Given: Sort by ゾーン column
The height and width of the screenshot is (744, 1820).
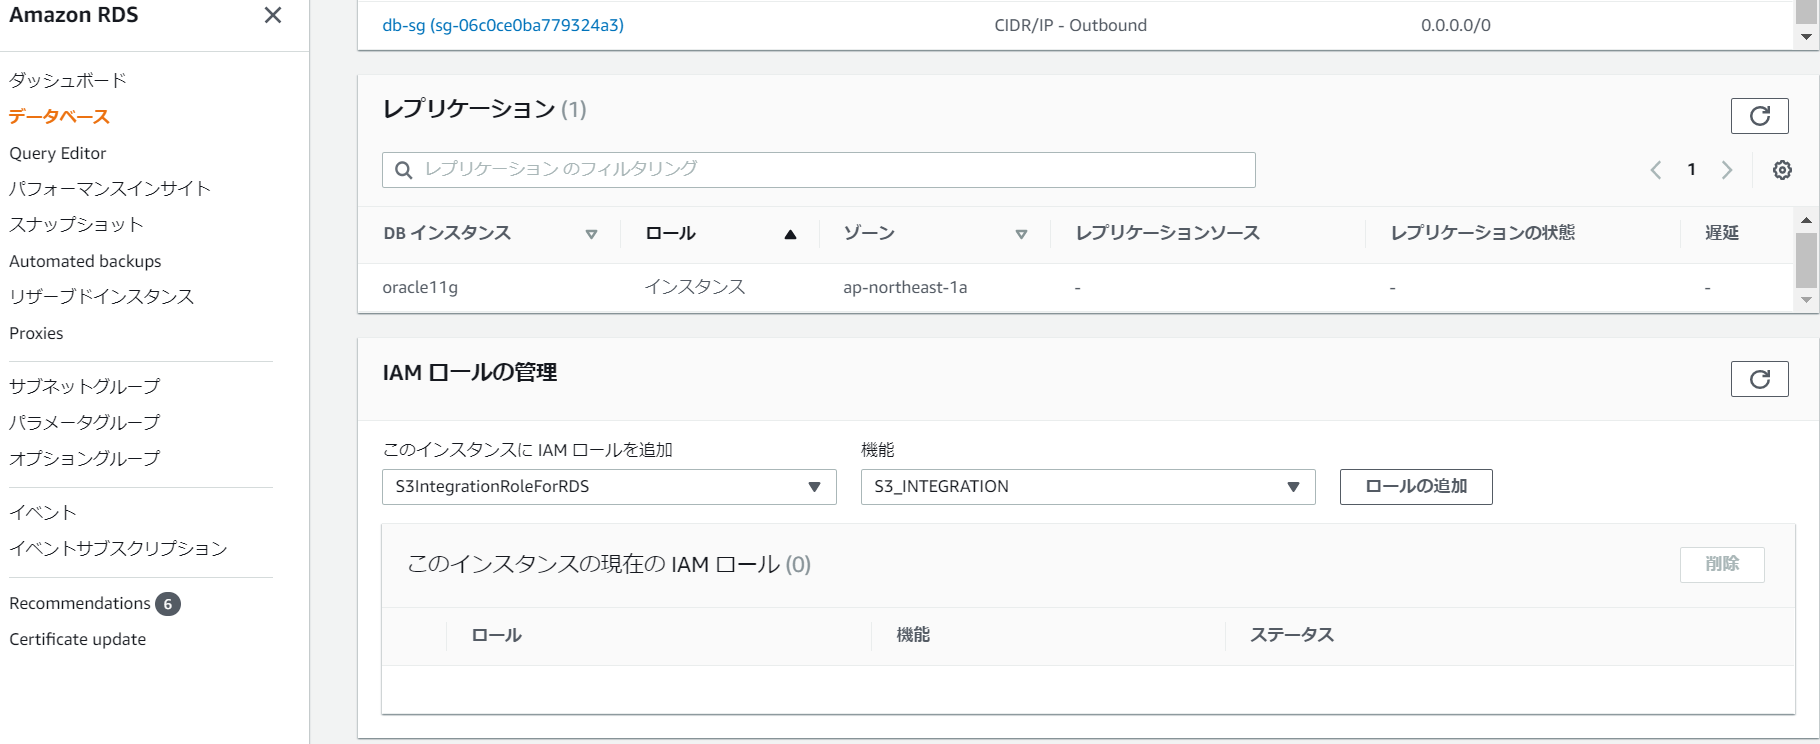Looking at the screenshot, I should click(1021, 234).
